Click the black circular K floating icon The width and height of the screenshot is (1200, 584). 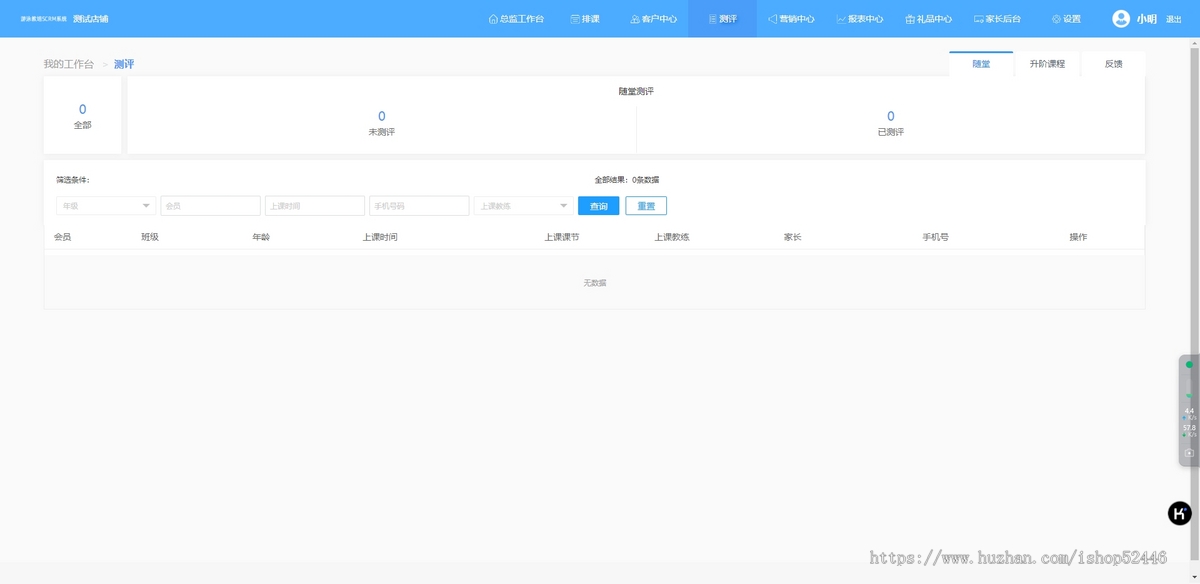[1180, 513]
